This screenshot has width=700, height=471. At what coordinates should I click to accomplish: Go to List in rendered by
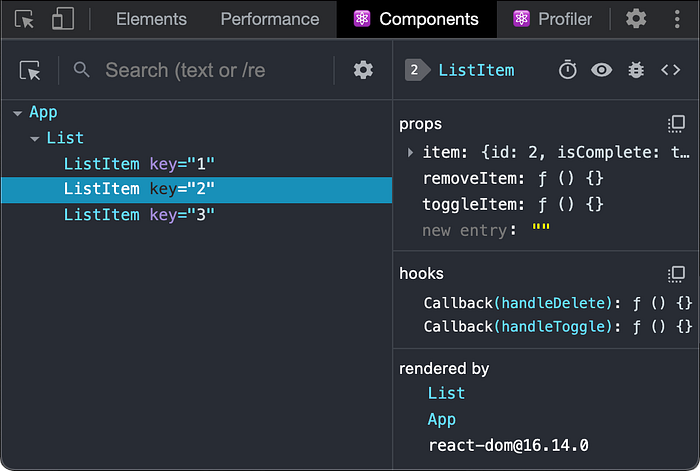click(x=446, y=393)
